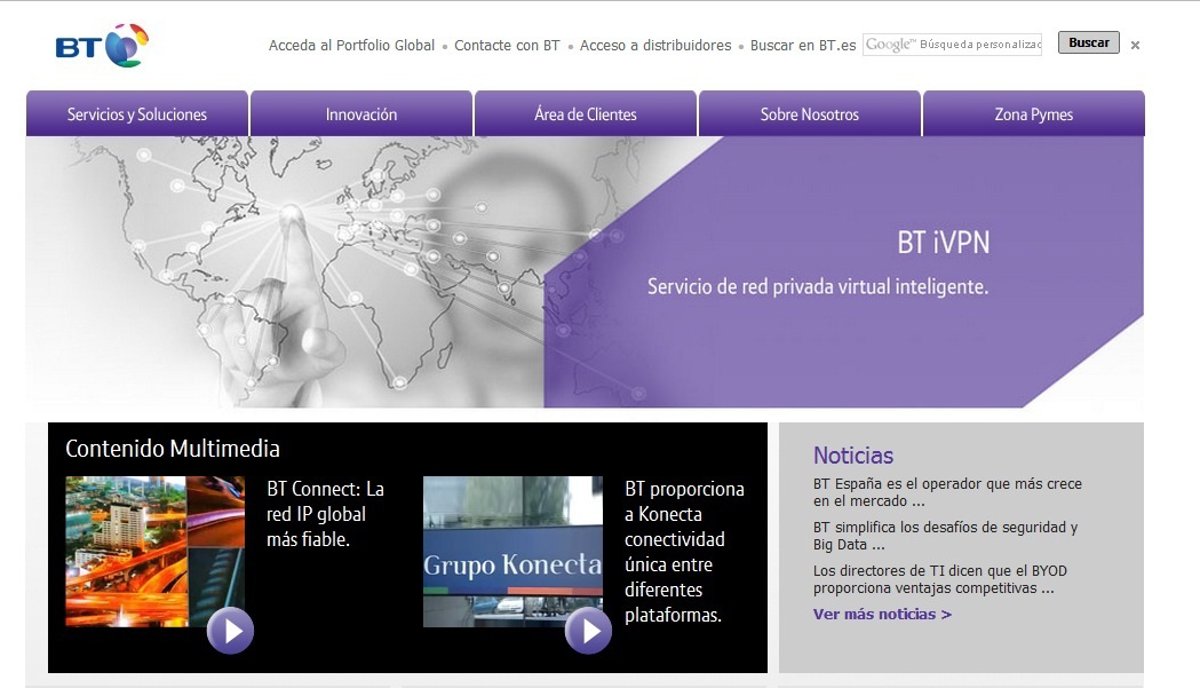
Task: Open Acceso a distribuidores link
Action: click(x=655, y=45)
